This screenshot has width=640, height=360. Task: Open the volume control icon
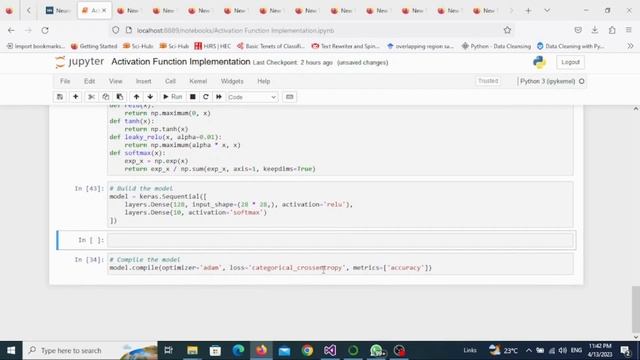562,350
